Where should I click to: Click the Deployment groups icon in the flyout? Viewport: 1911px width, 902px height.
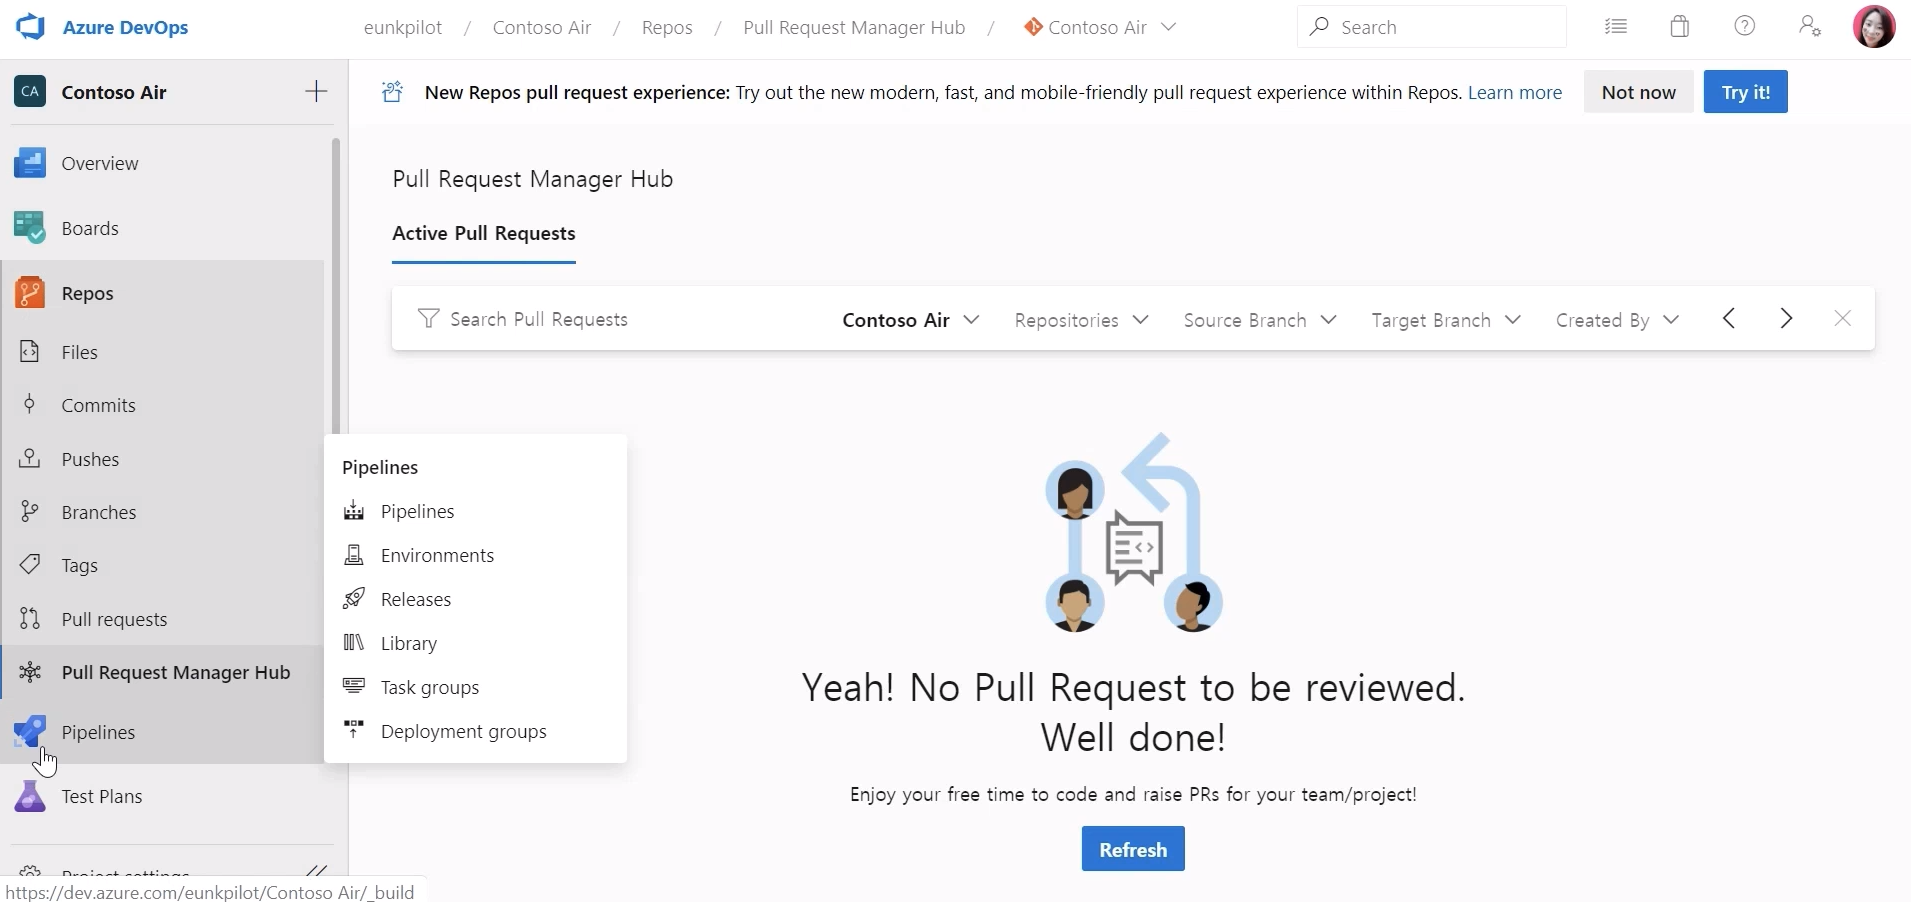[x=353, y=730]
